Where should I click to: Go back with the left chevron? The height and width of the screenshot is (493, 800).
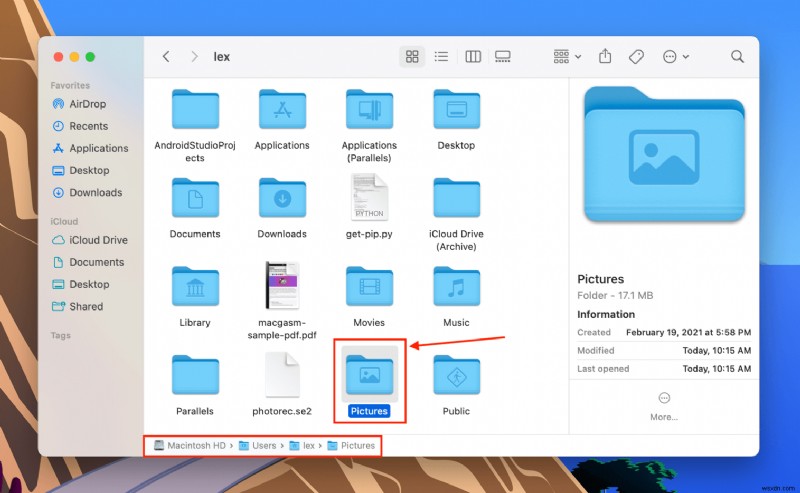pyautogui.click(x=166, y=57)
